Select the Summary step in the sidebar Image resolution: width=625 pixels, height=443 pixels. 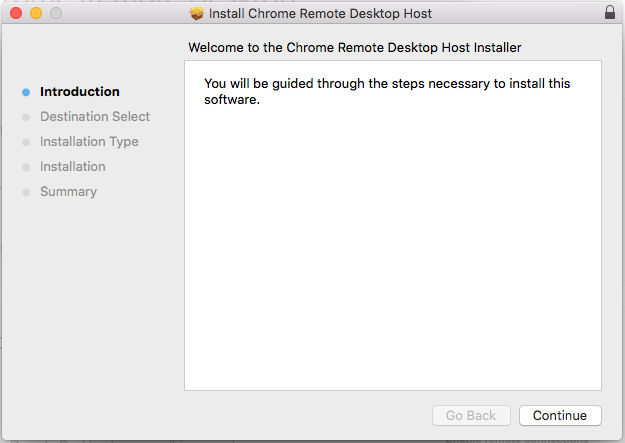(68, 192)
